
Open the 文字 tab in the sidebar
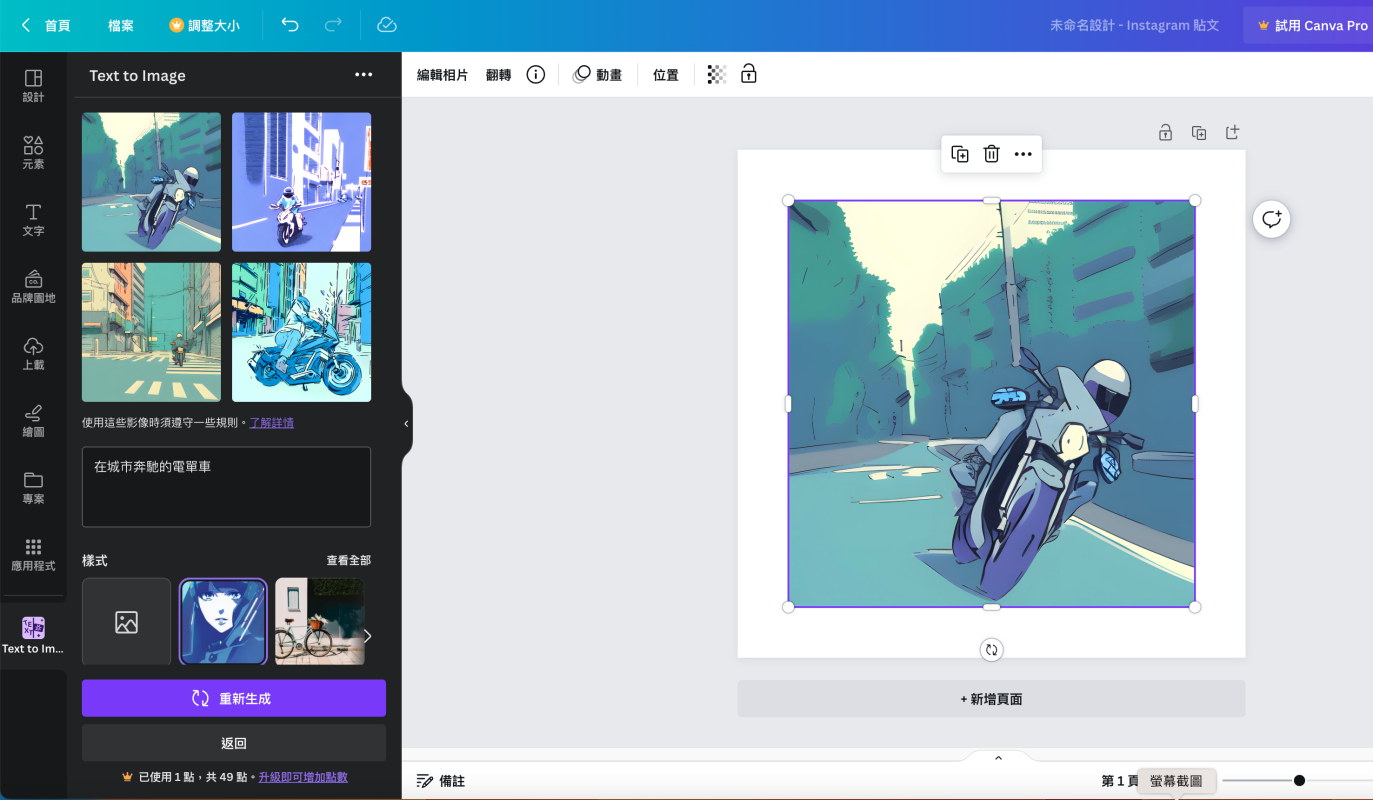pos(33,220)
